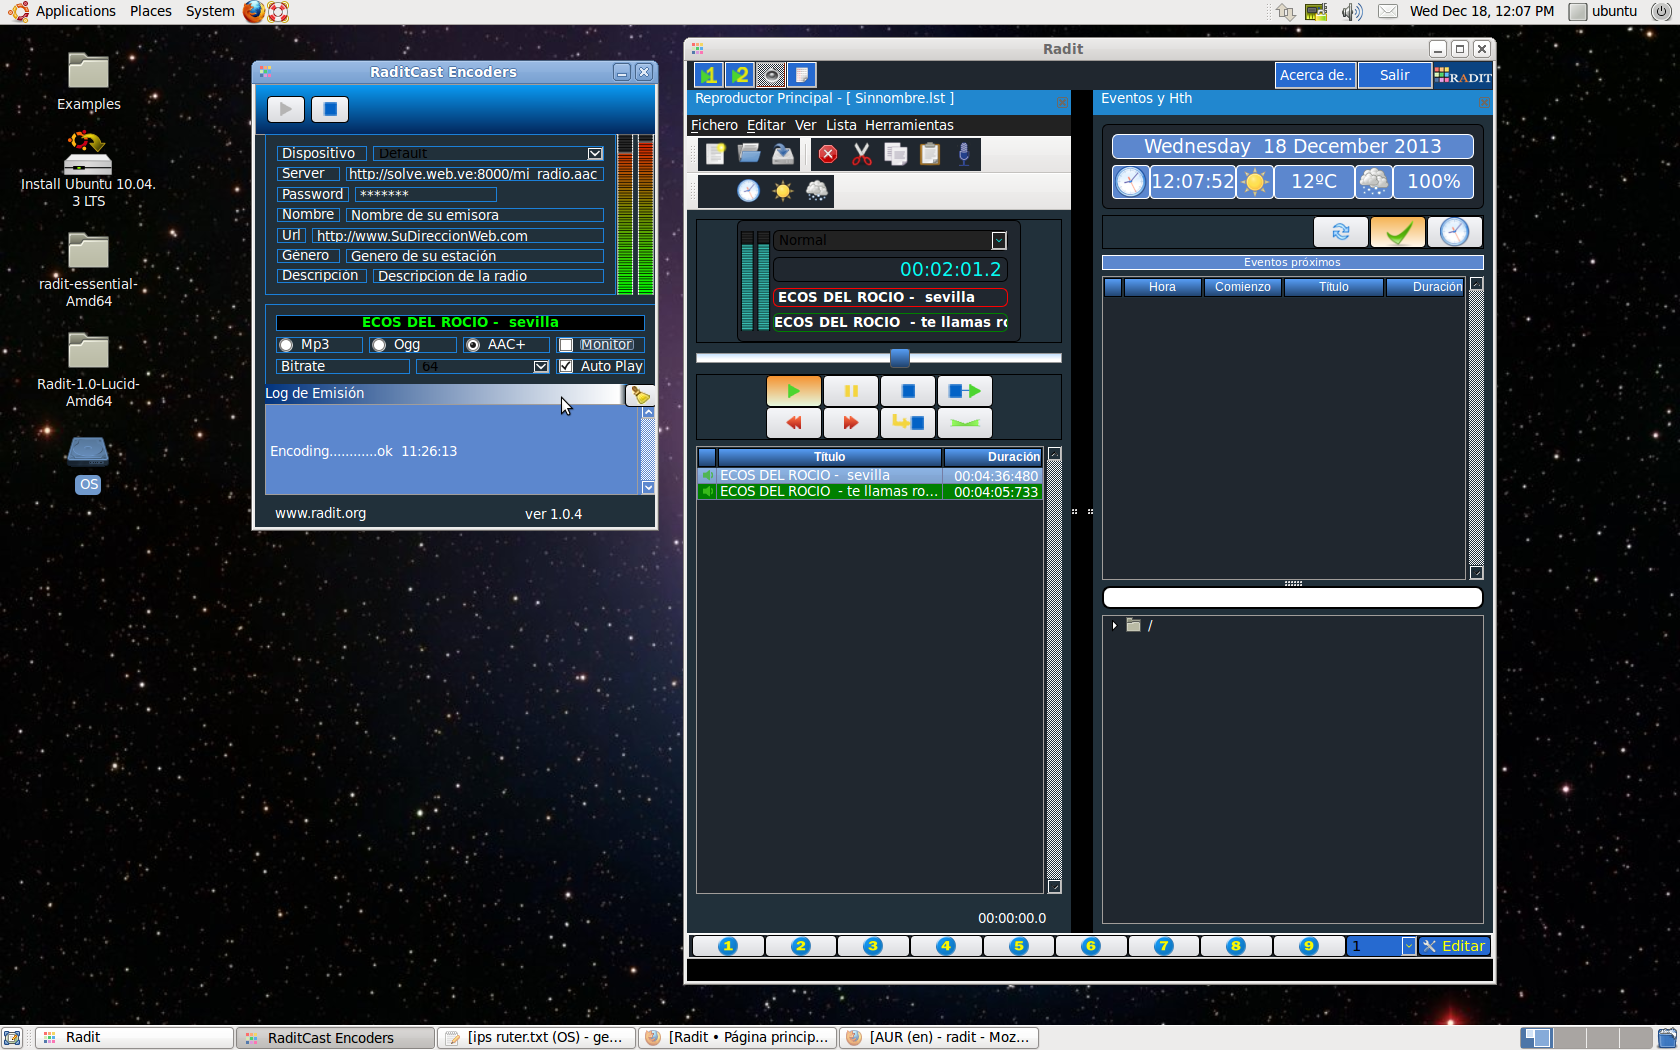
Task: Create a new playlist with the new-document icon
Action: [715, 154]
